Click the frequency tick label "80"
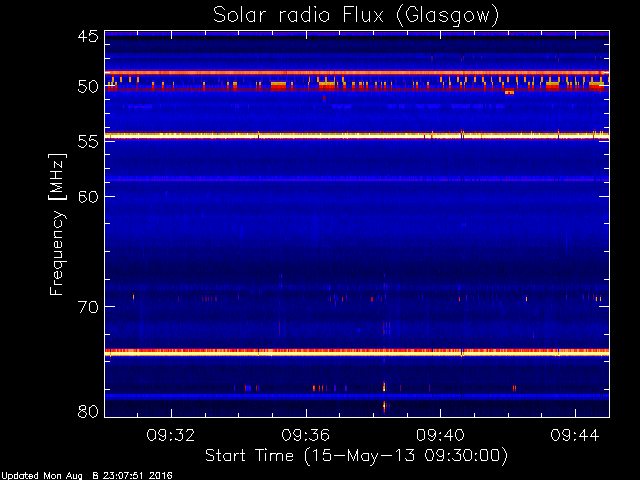Image resolution: width=640 pixels, height=480 pixels. (x=88, y=411)
